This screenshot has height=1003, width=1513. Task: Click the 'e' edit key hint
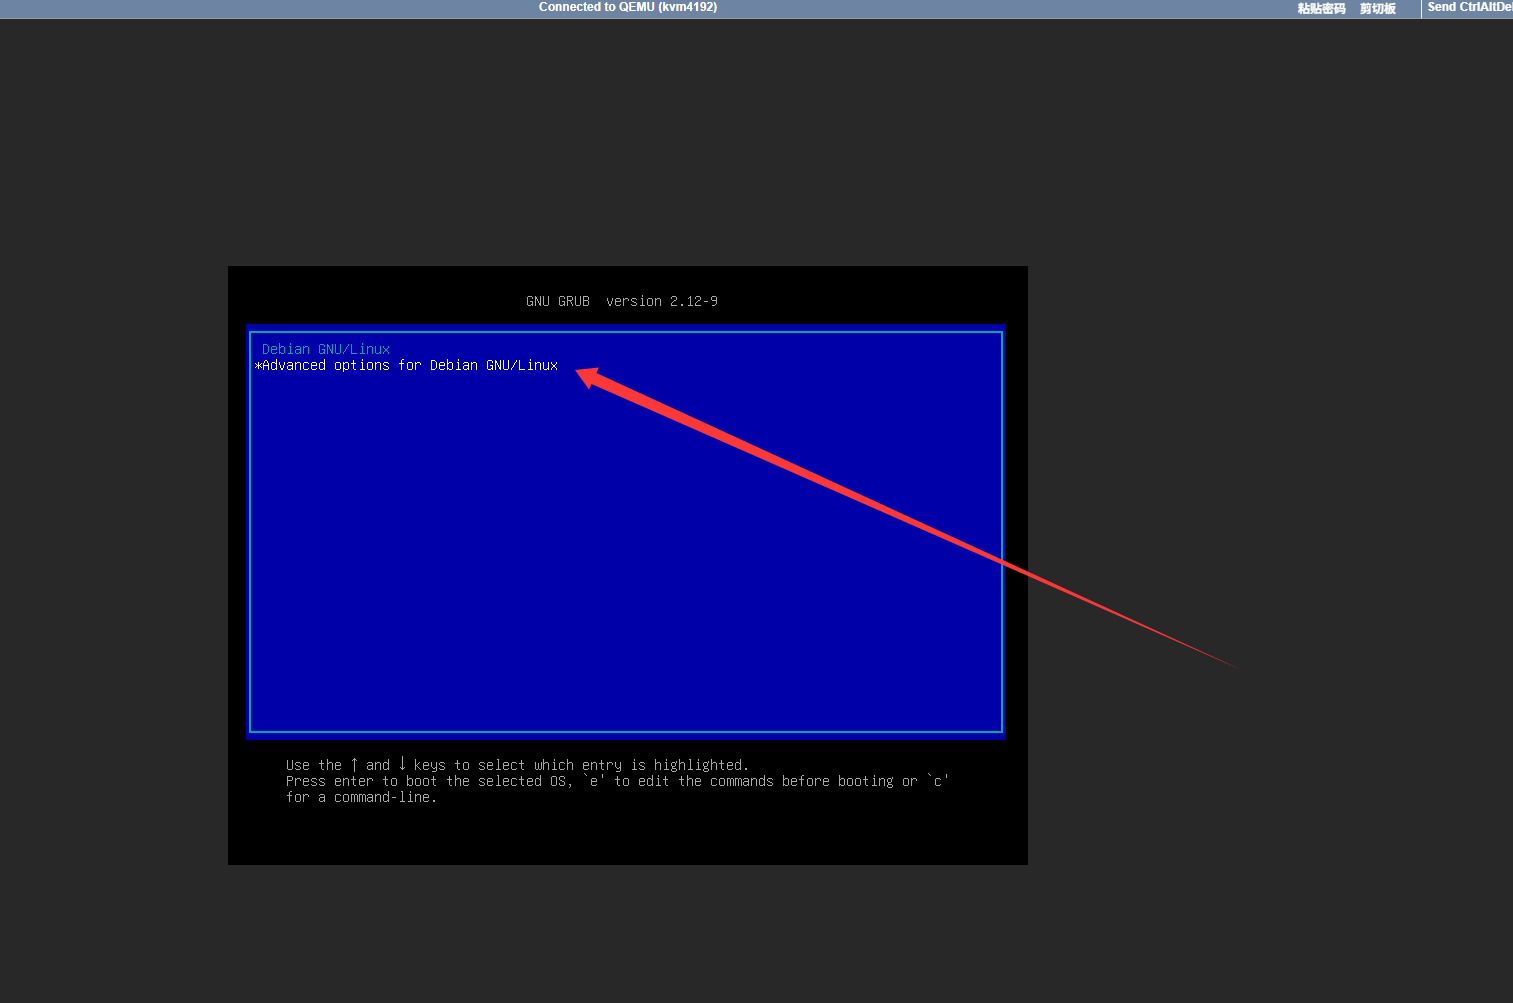click(594, 781)
